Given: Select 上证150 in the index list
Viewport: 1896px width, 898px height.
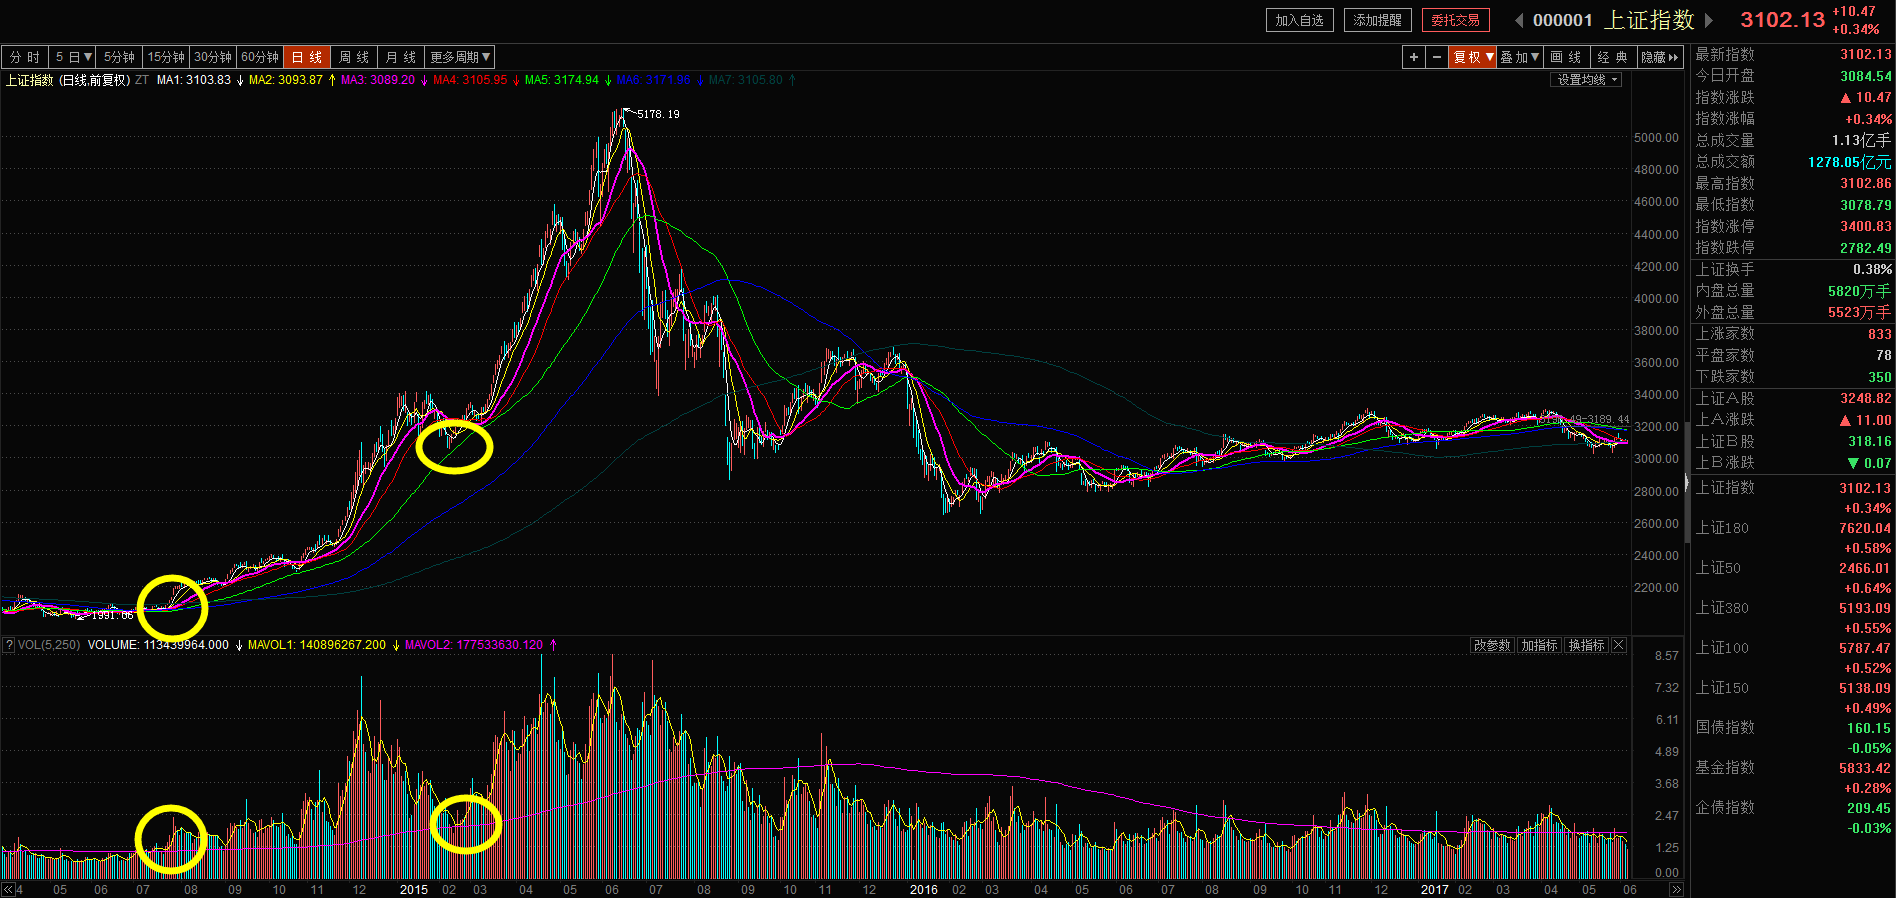Looking at the screenshot, I should click(1722, 688).
